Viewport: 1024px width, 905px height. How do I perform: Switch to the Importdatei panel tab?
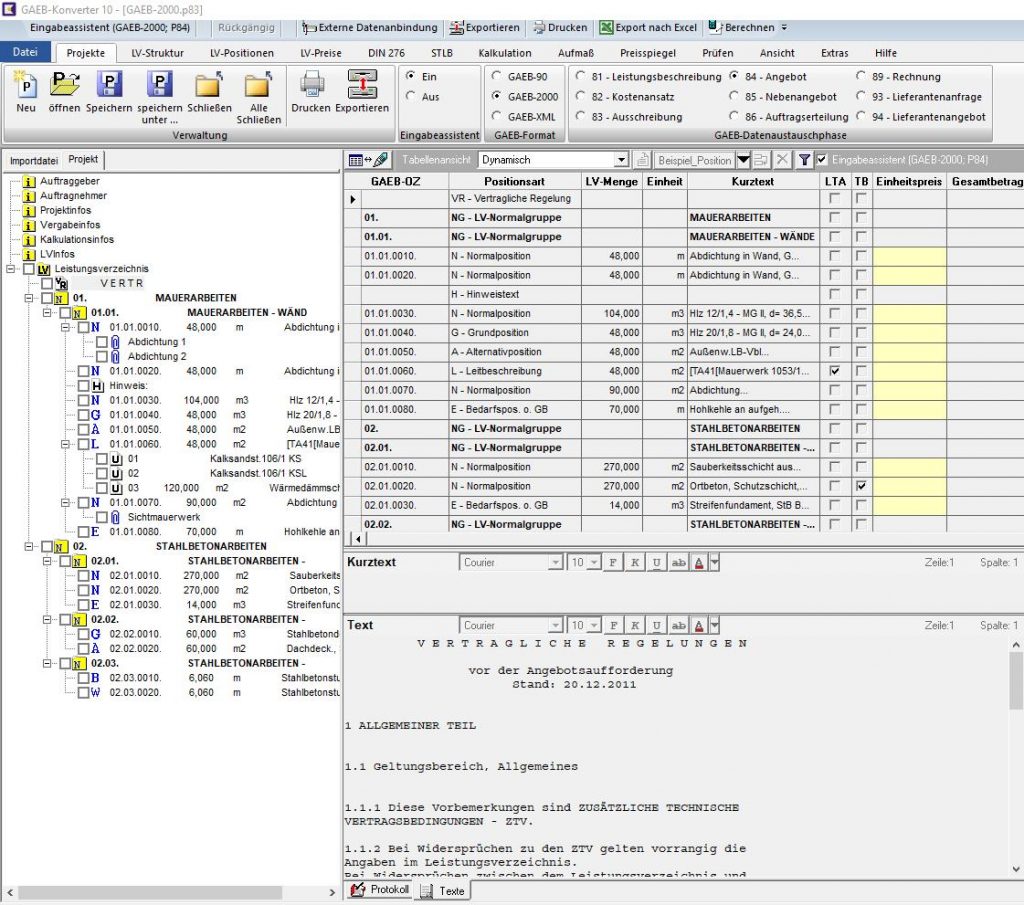click(x=33, y=160)
